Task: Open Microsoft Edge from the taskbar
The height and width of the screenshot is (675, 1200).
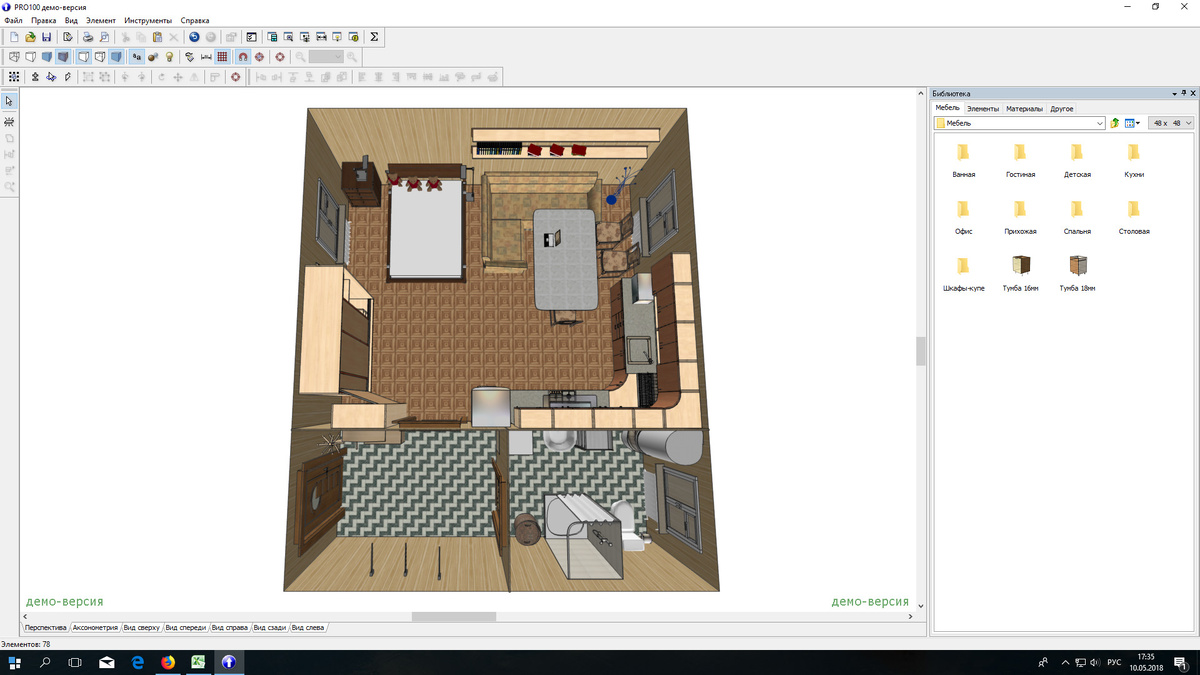Action: click(137, 662)
